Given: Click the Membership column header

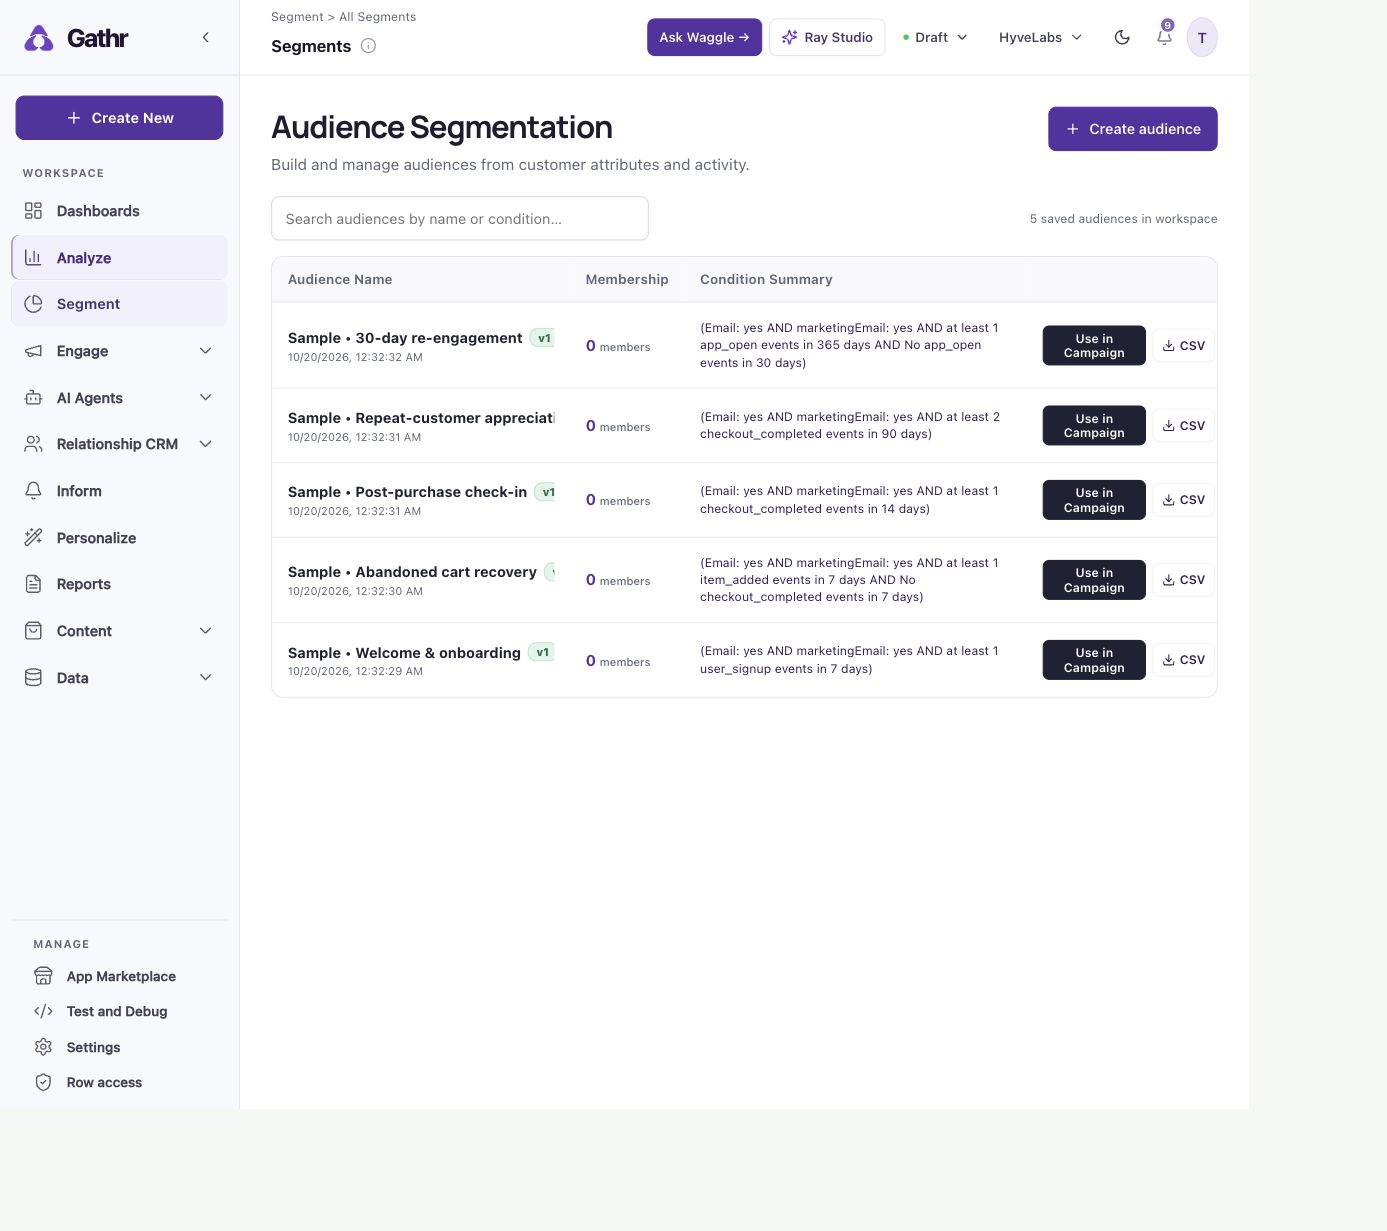Looking at the screenshot, I should (x=627, y=279).
